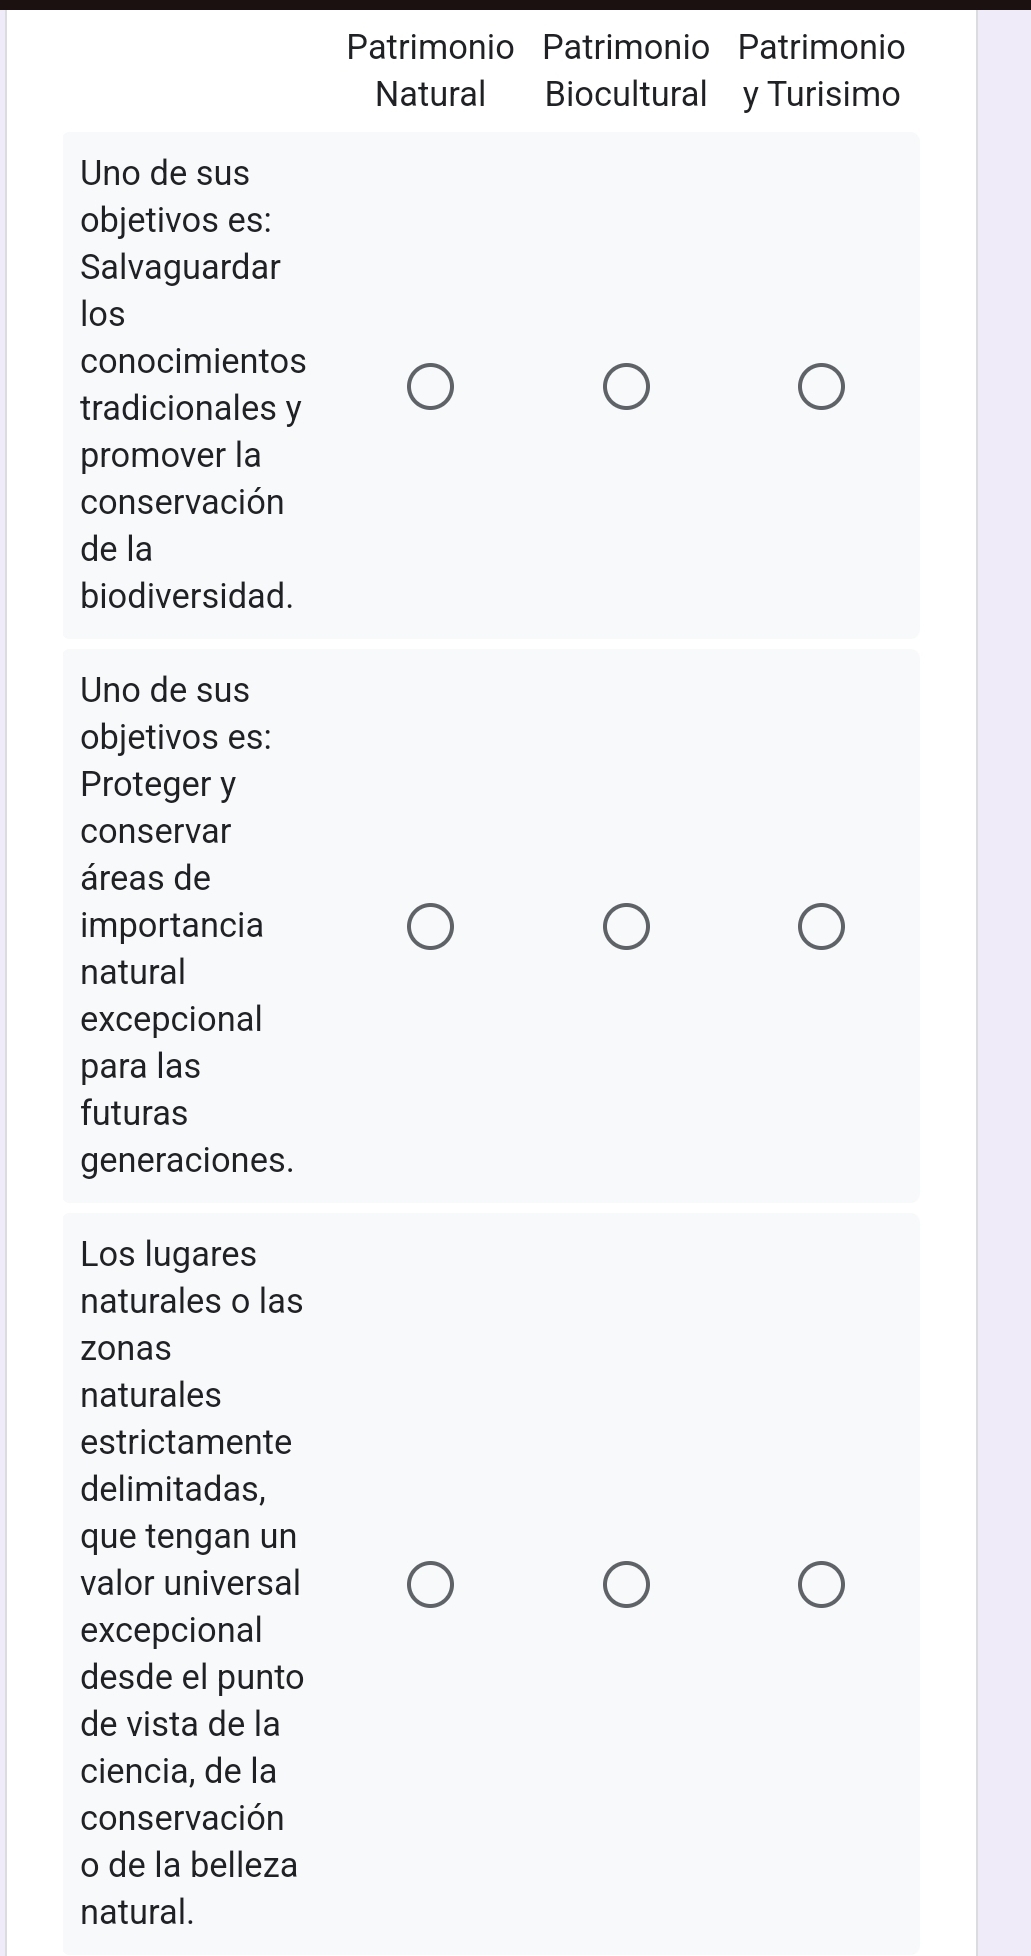Choose Patrimonio y Turisimo for 'Proteger y conservar' row
Image resolution: width=1031 pixels, height=1956 pixels.
(x=822, y=927)
